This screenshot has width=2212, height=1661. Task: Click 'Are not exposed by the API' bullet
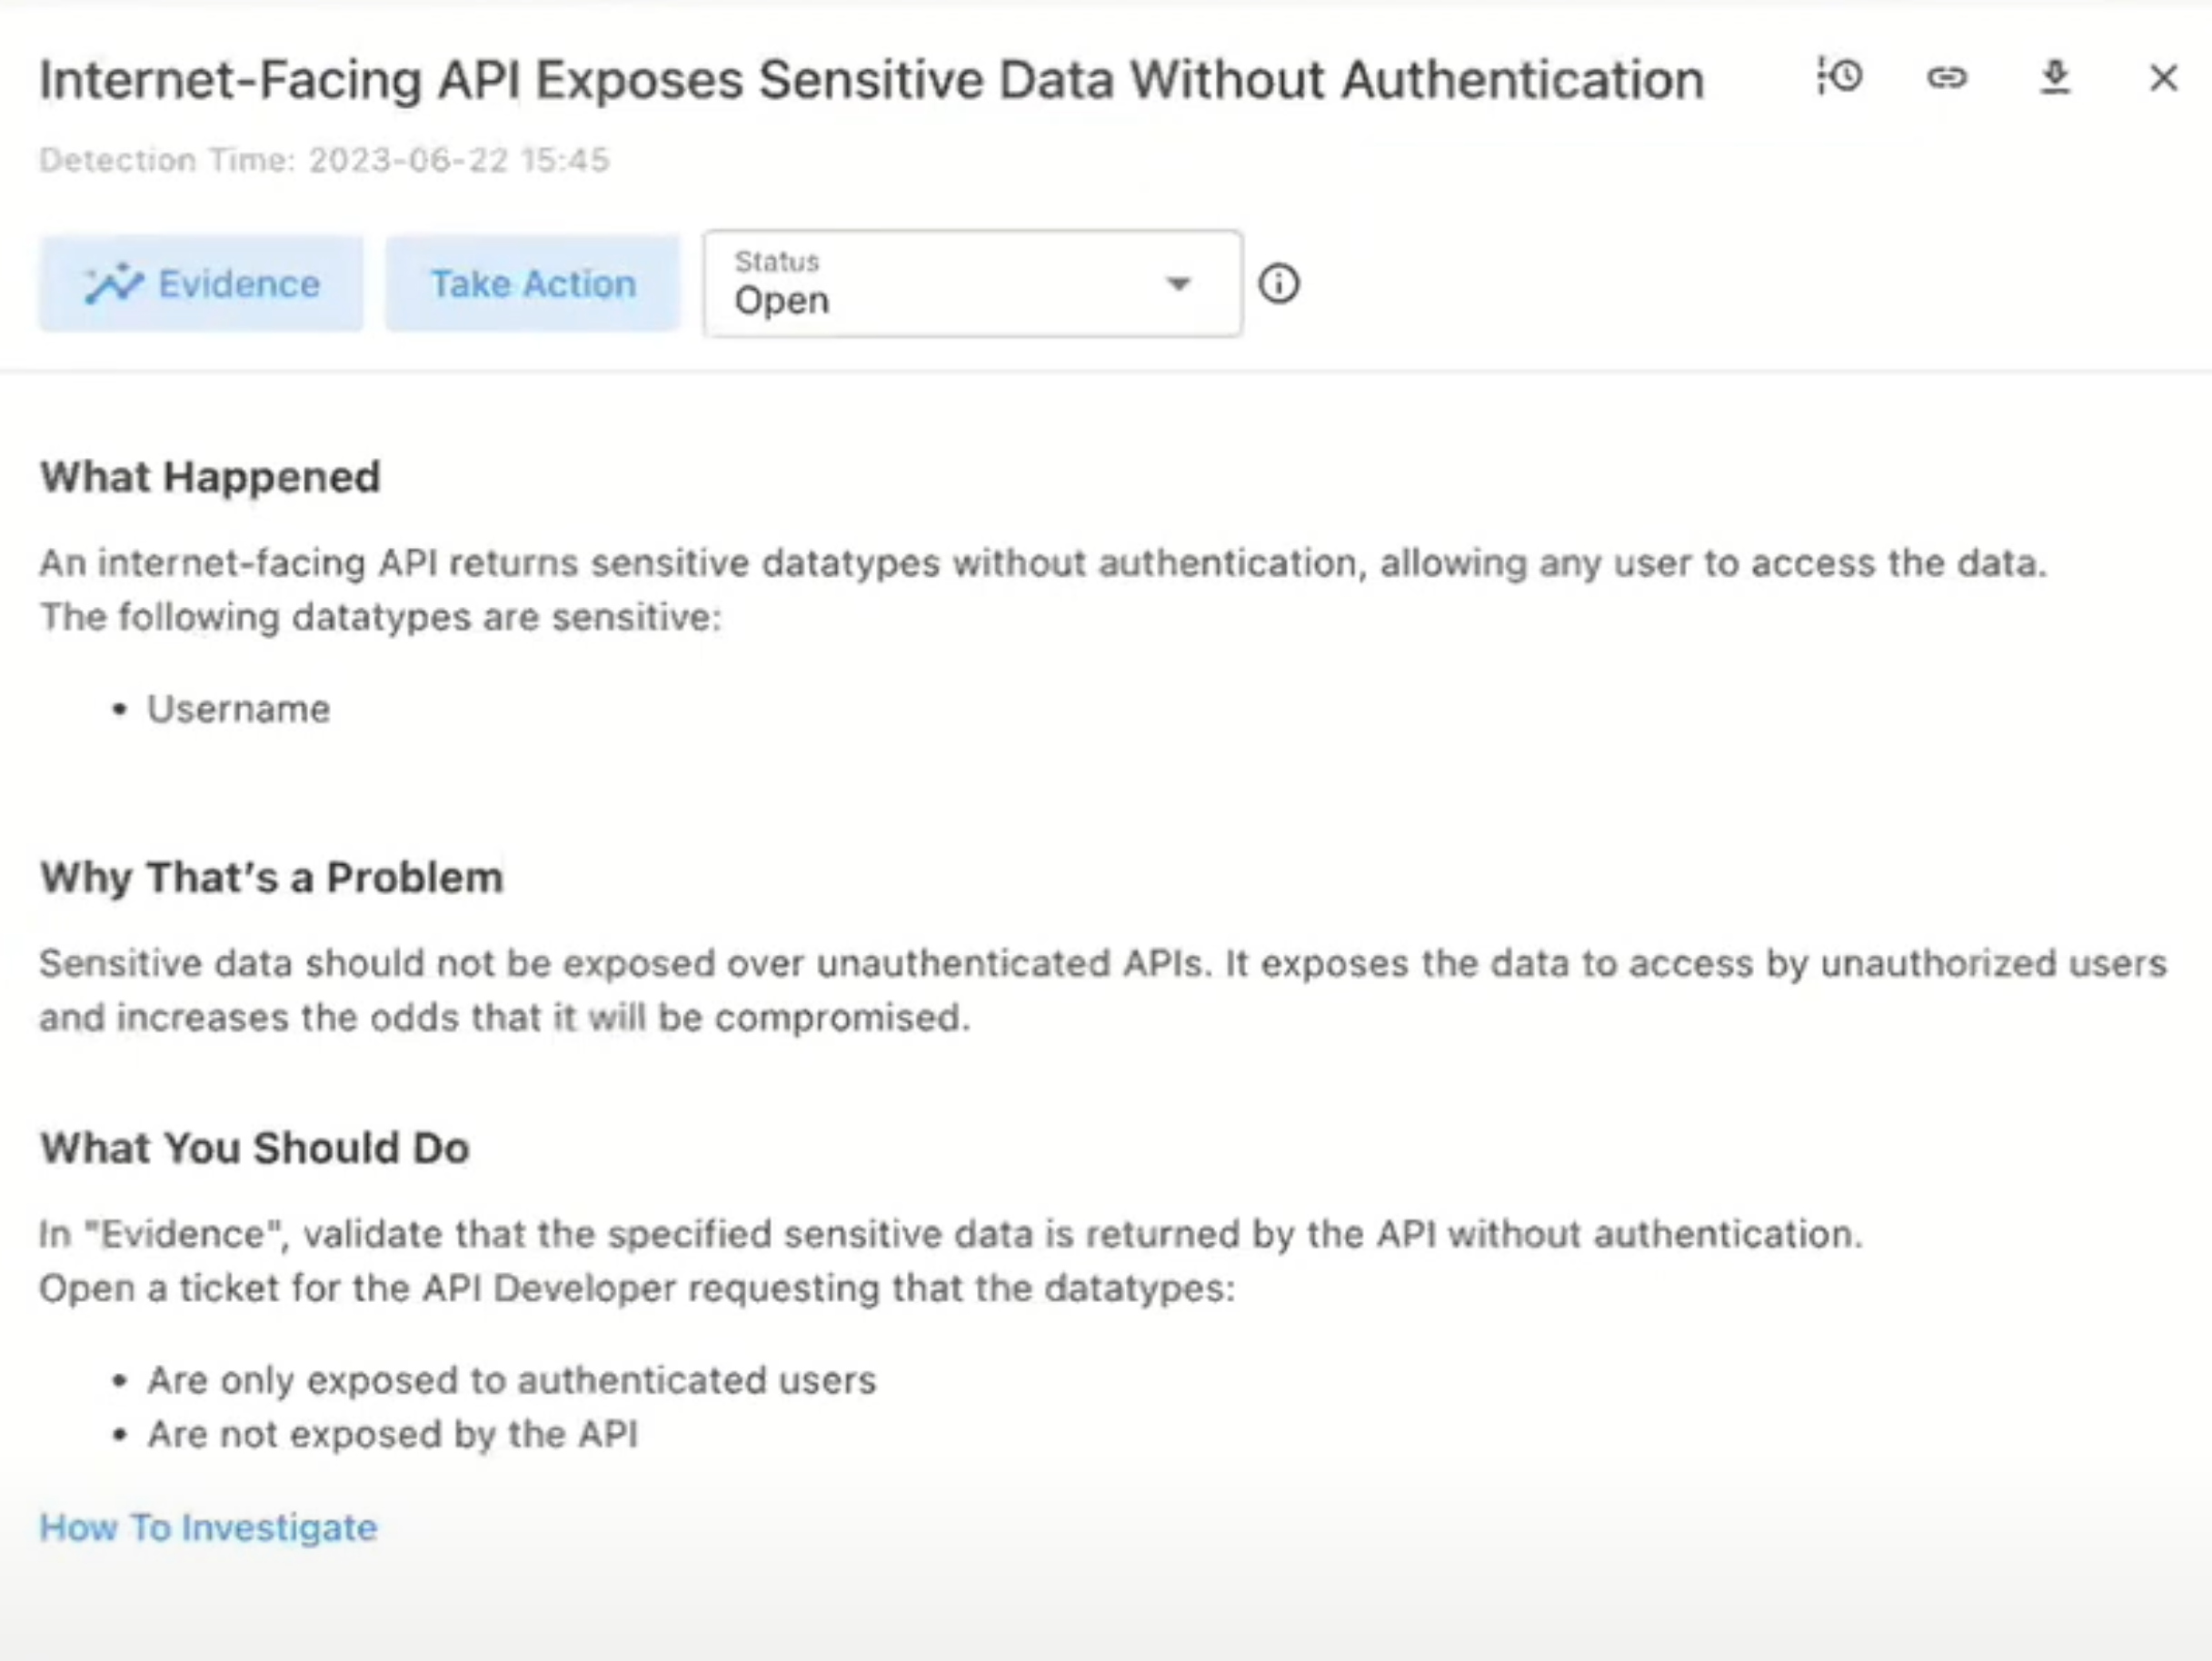click(x=392, y=1434)
